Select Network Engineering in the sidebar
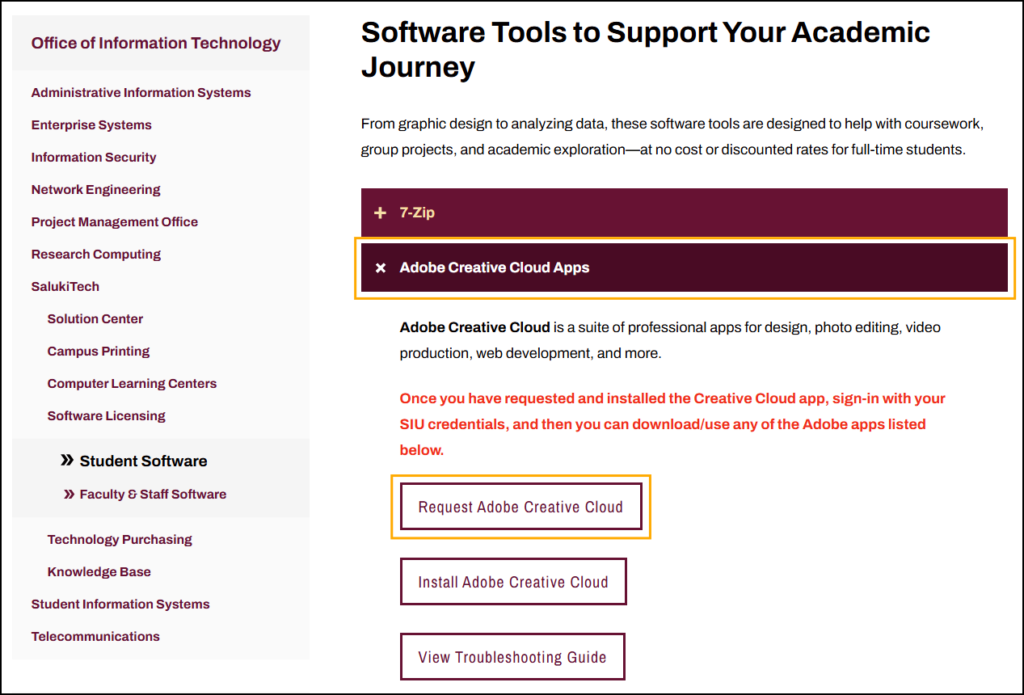The width and height of the screenshot is (1024, 695). tap(96, 190)
